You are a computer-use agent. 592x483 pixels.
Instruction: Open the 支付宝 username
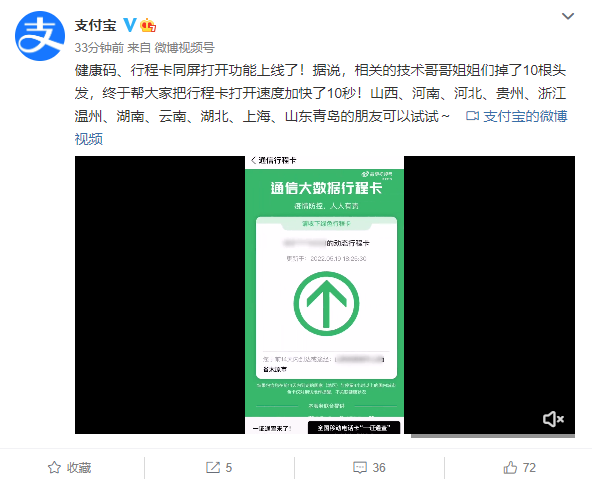coord(96,25)
